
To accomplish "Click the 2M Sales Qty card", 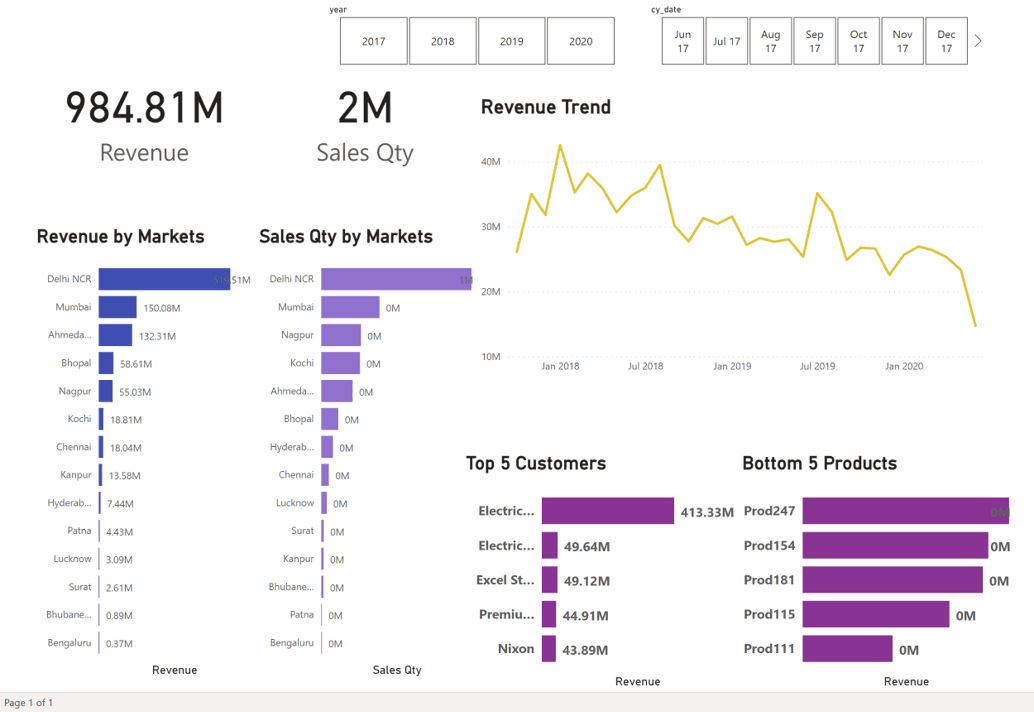I will [364, 124].
